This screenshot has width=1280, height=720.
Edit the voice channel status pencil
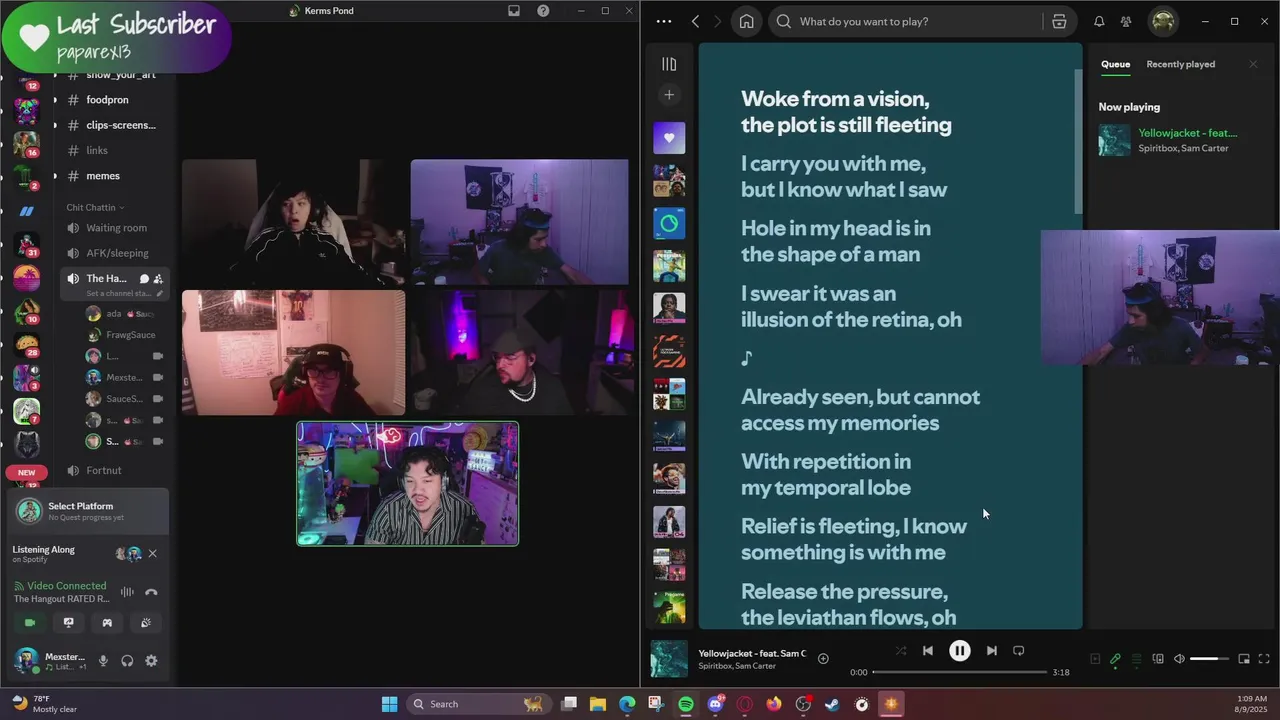pos(159,294)
